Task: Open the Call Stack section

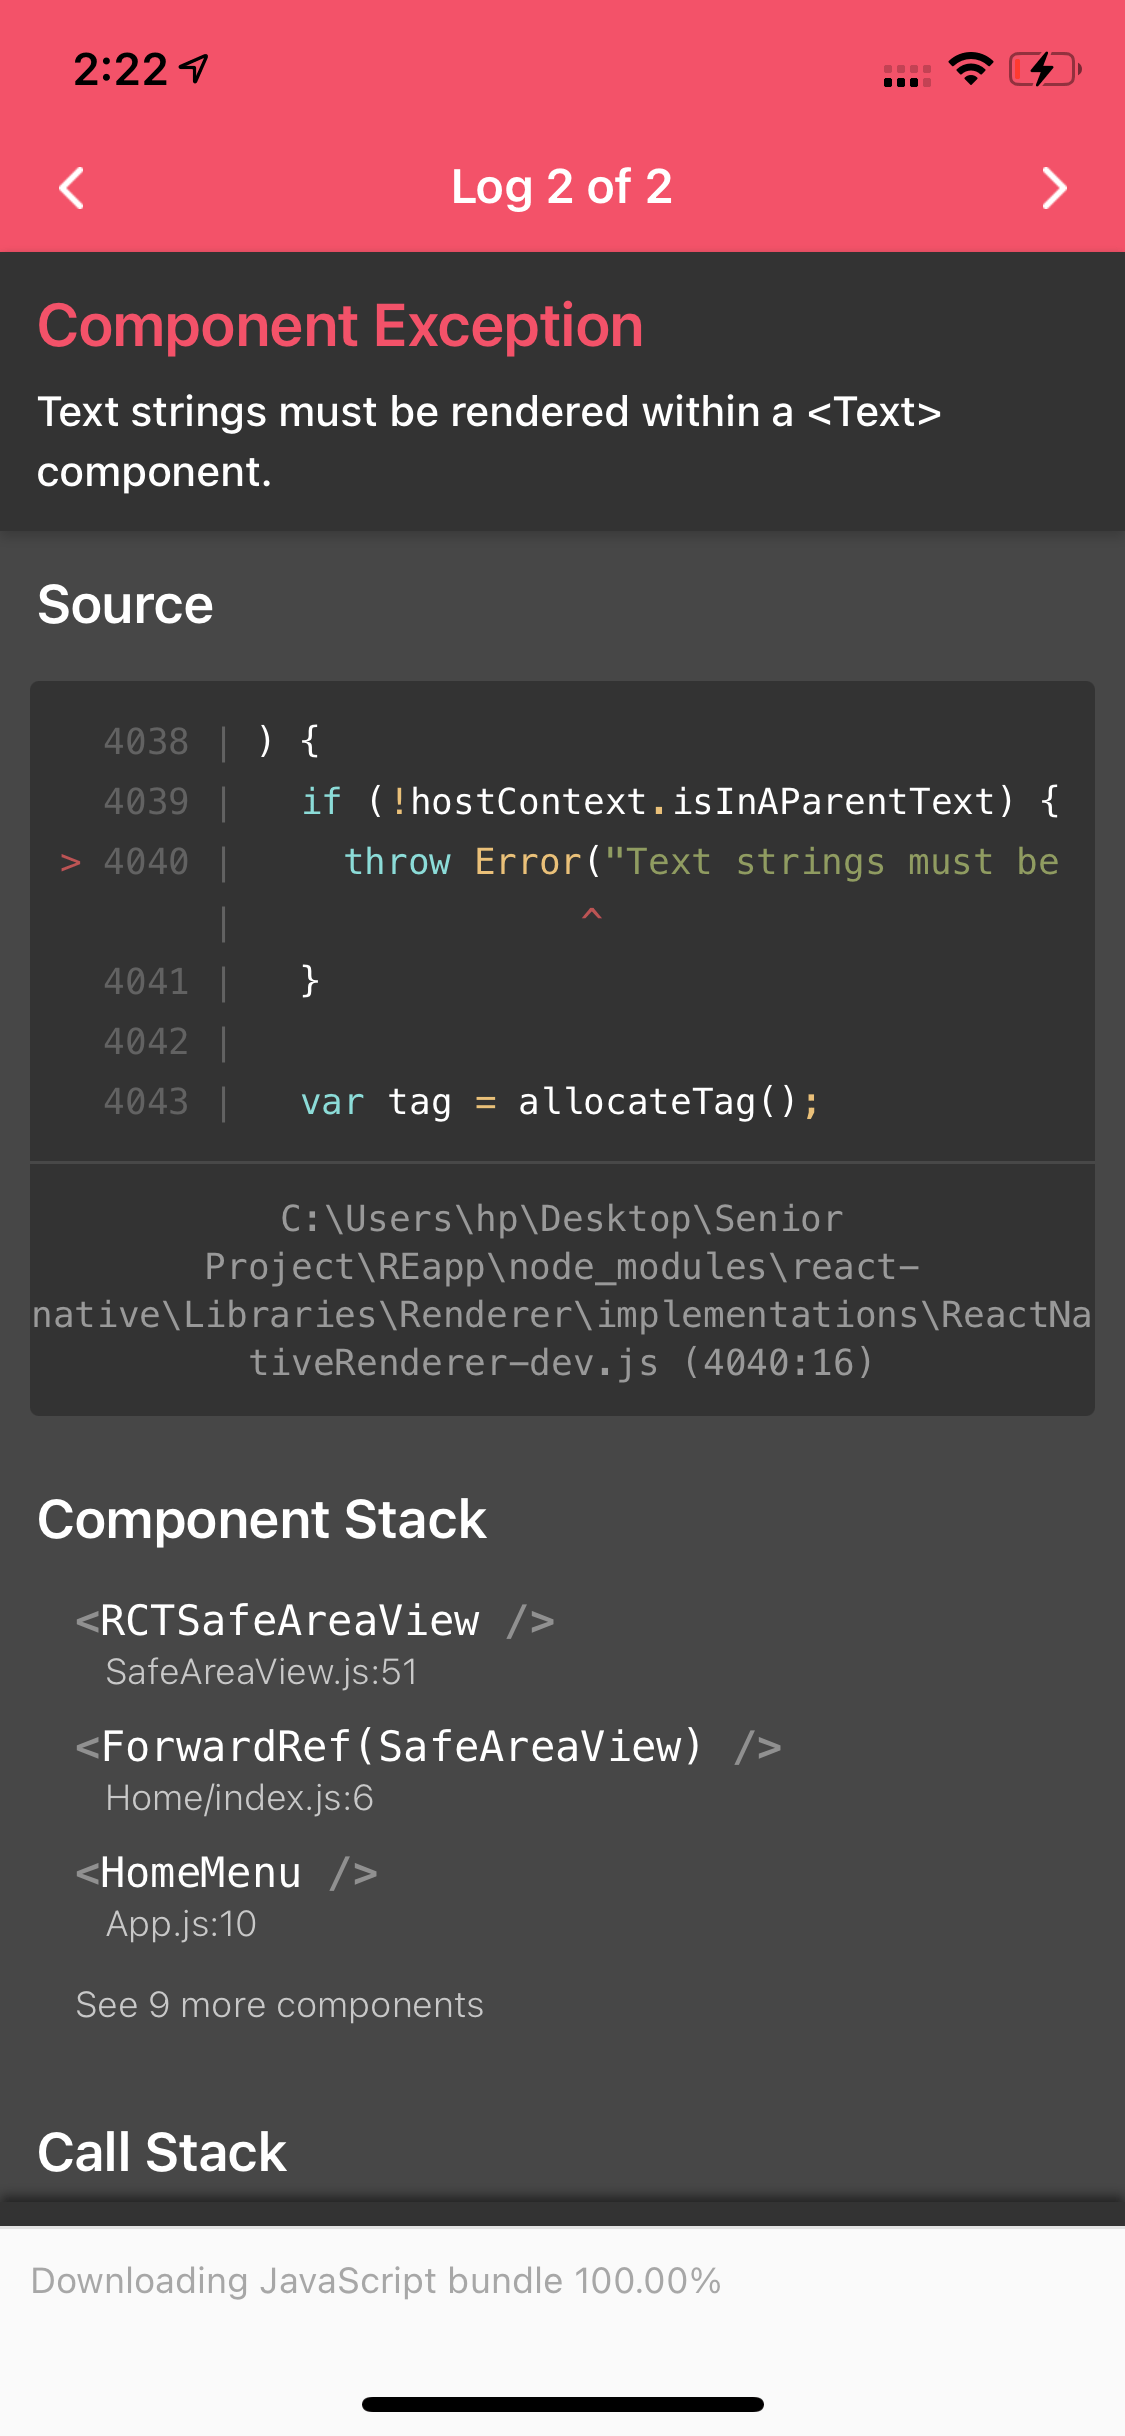Action: 161,2152
